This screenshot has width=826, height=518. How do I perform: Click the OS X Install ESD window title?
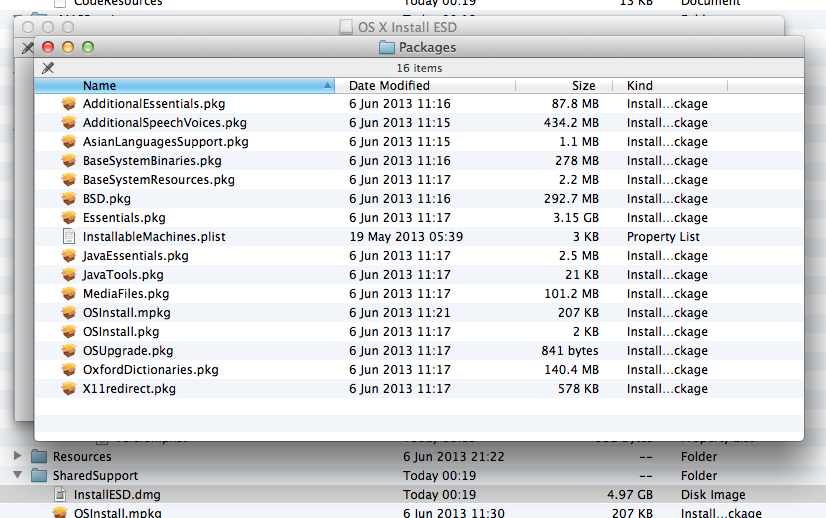click(407, 27)
